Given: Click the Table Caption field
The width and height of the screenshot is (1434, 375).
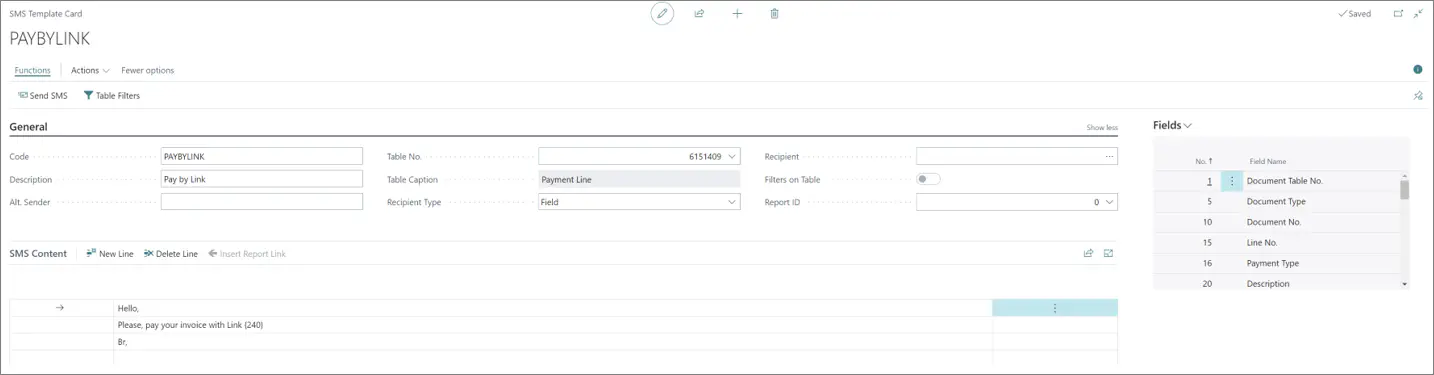Looking at the screenshot, I should pos(639,179).
